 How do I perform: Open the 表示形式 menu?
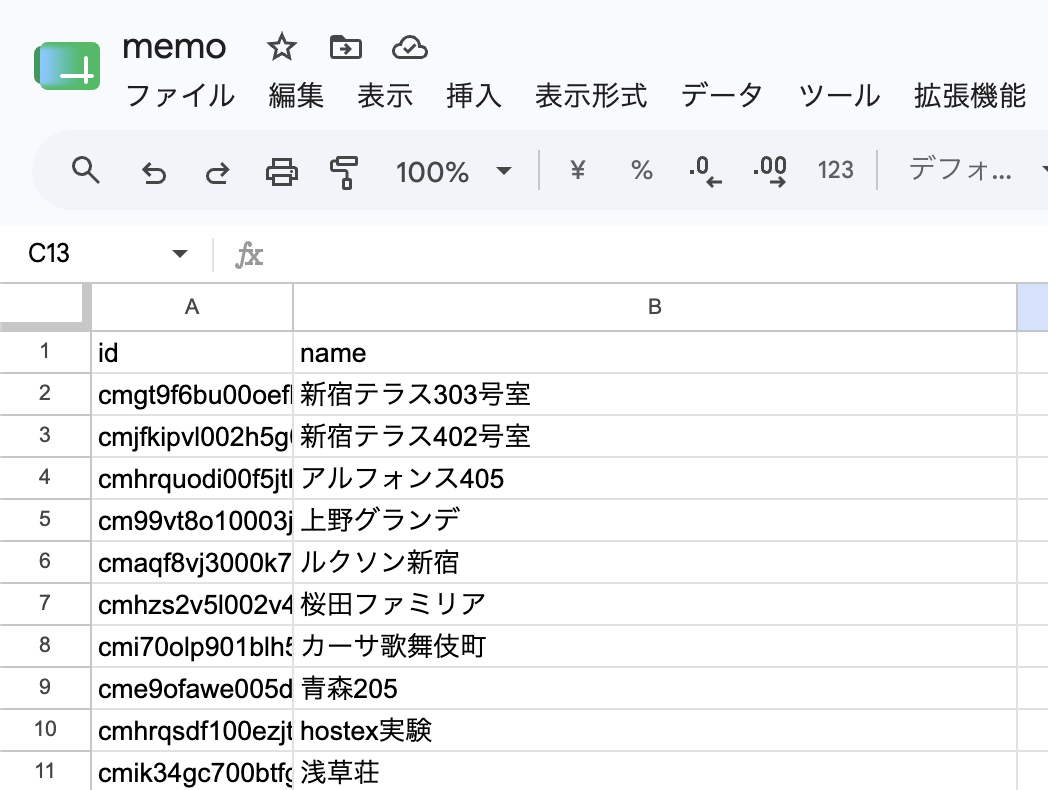click(592, 96)
